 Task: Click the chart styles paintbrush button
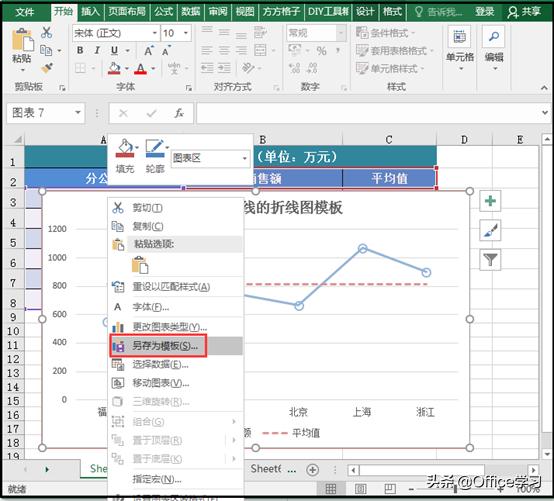490,230
